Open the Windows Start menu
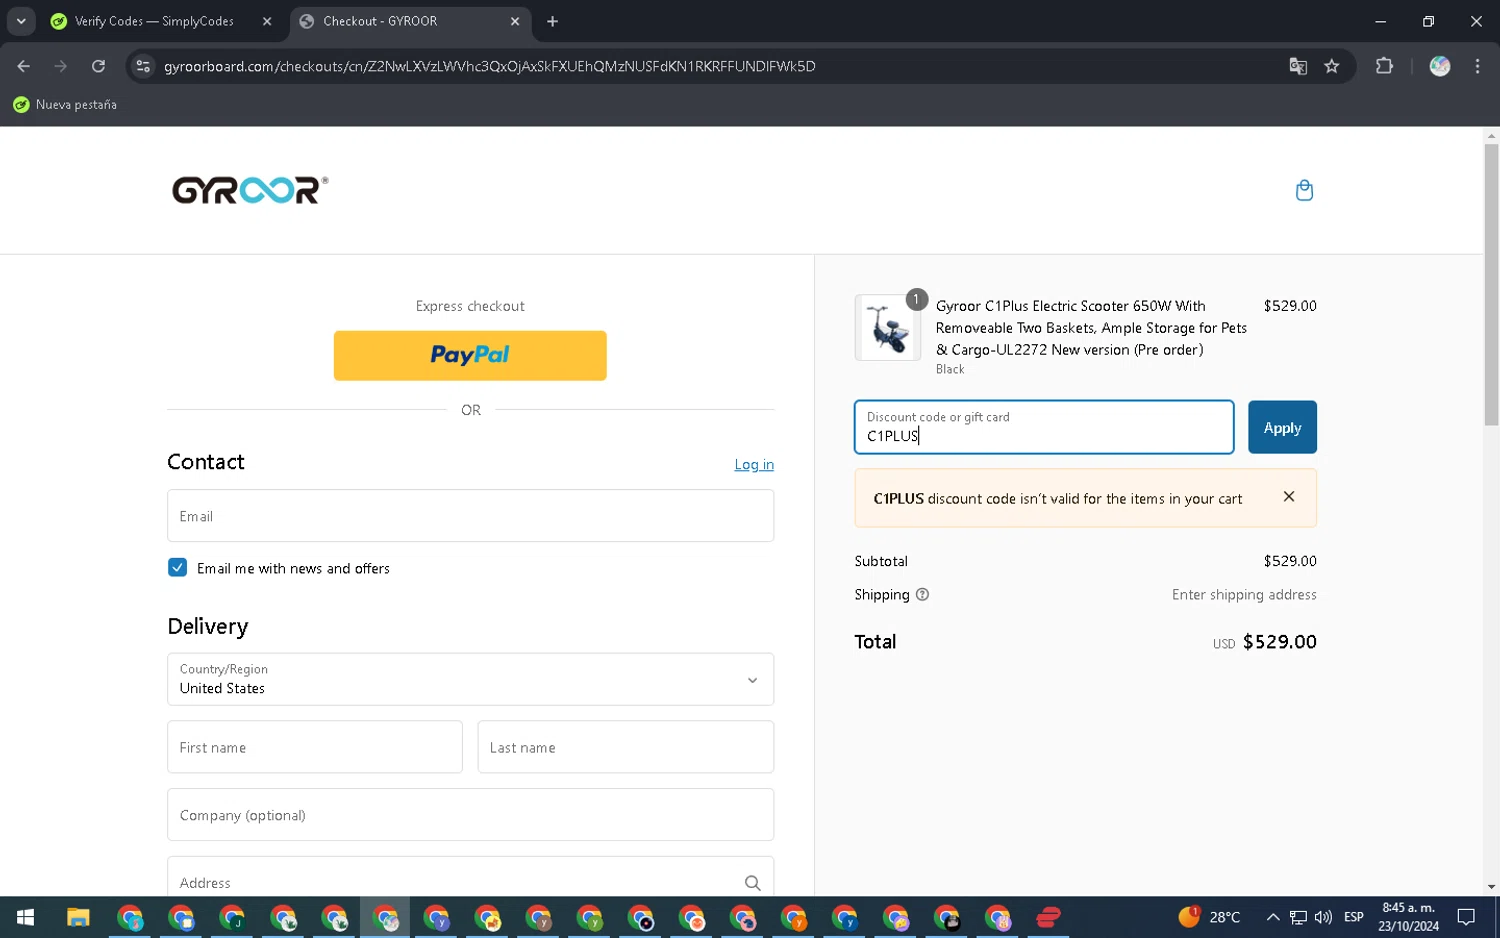The width and height of the screenshot is (1500, 938). [26, 917]
